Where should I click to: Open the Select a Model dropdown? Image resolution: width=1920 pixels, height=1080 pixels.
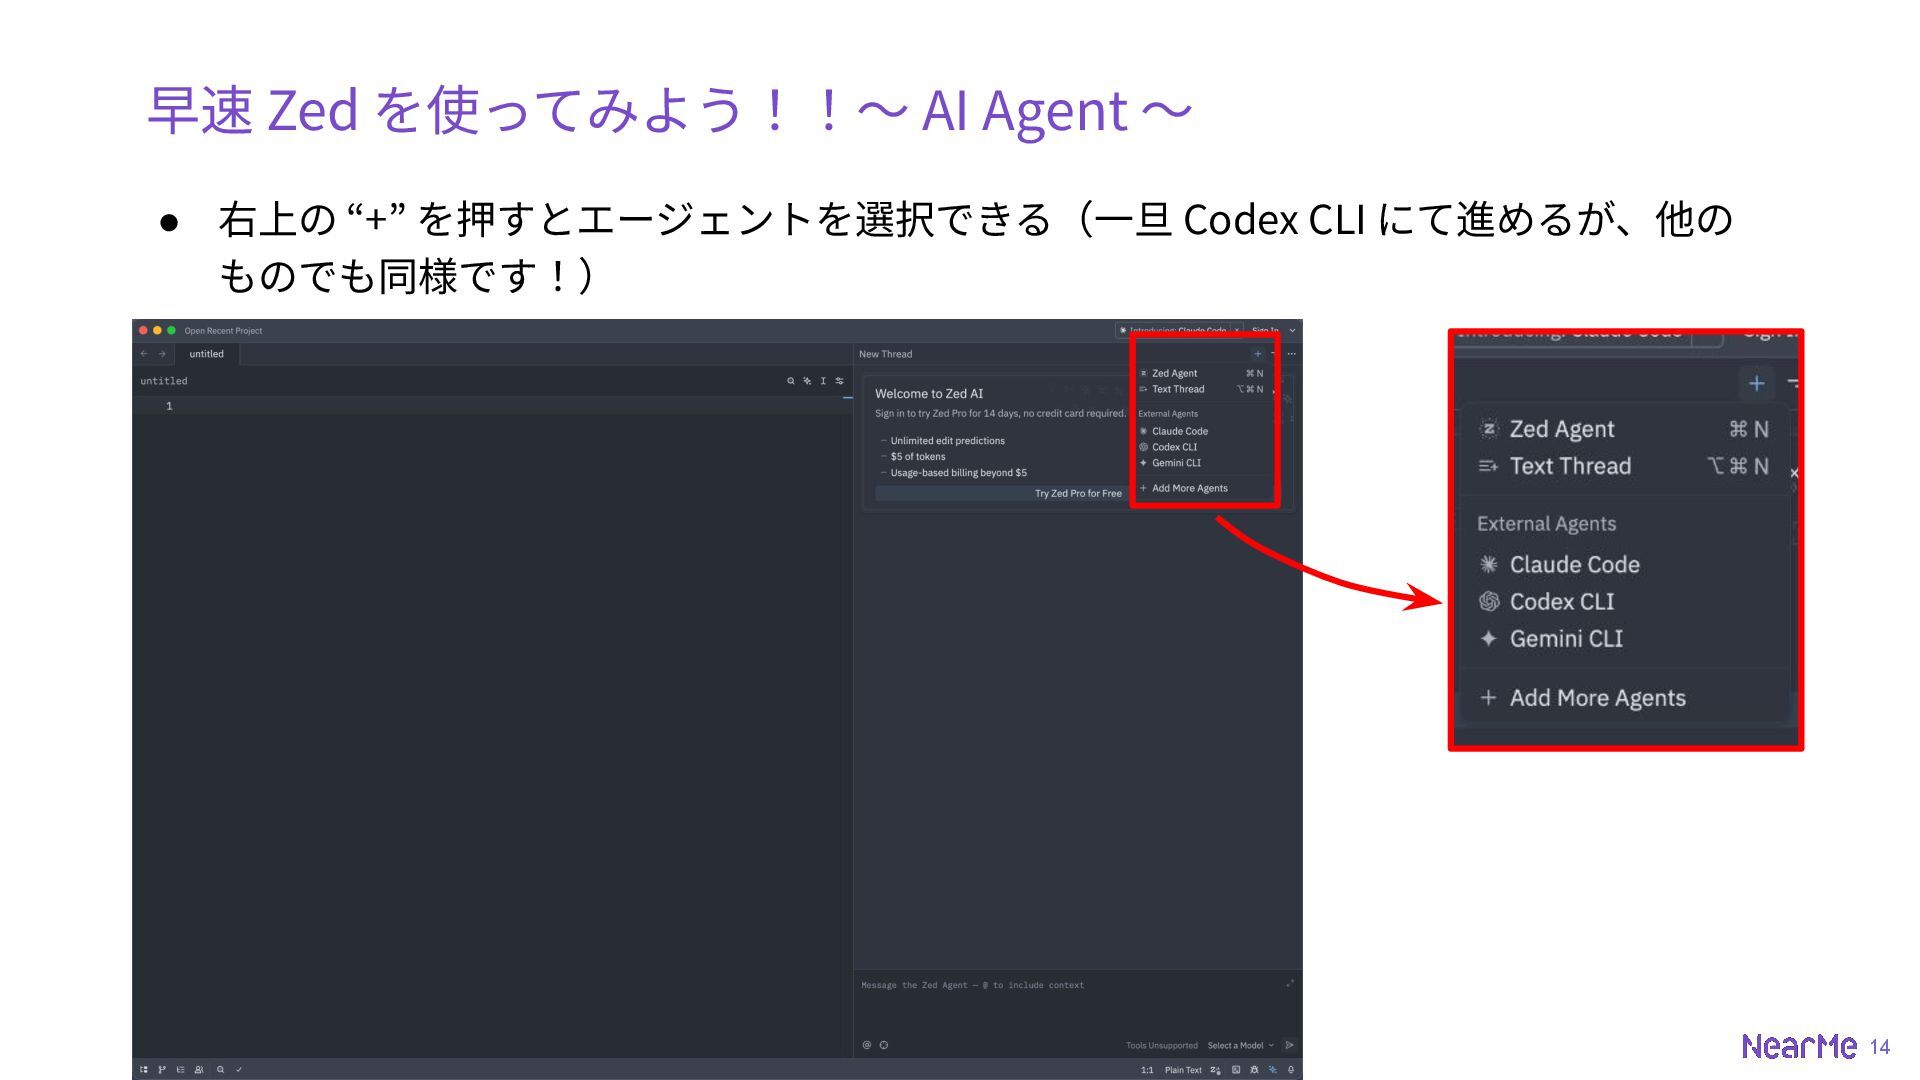pyautogui.click(x=1240, y=1045)
